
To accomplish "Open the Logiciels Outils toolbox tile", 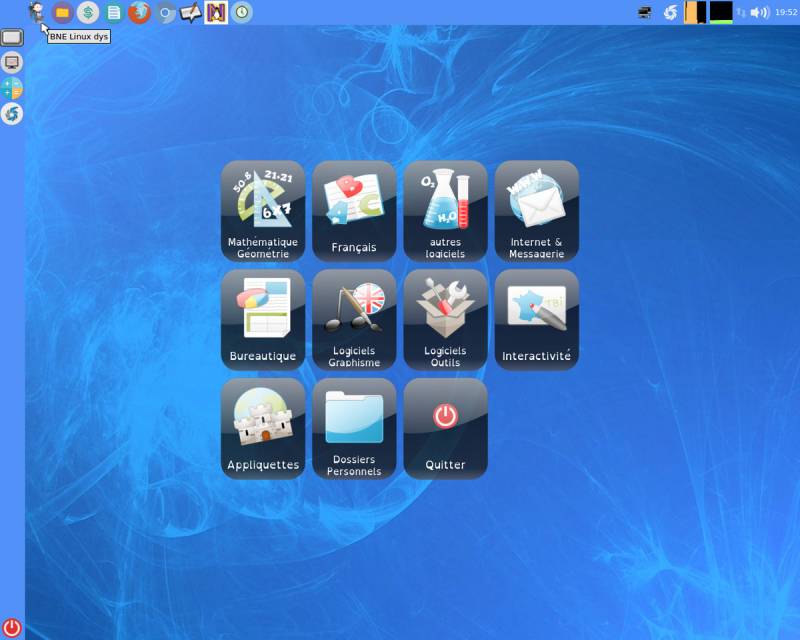I will coord(445,320).
